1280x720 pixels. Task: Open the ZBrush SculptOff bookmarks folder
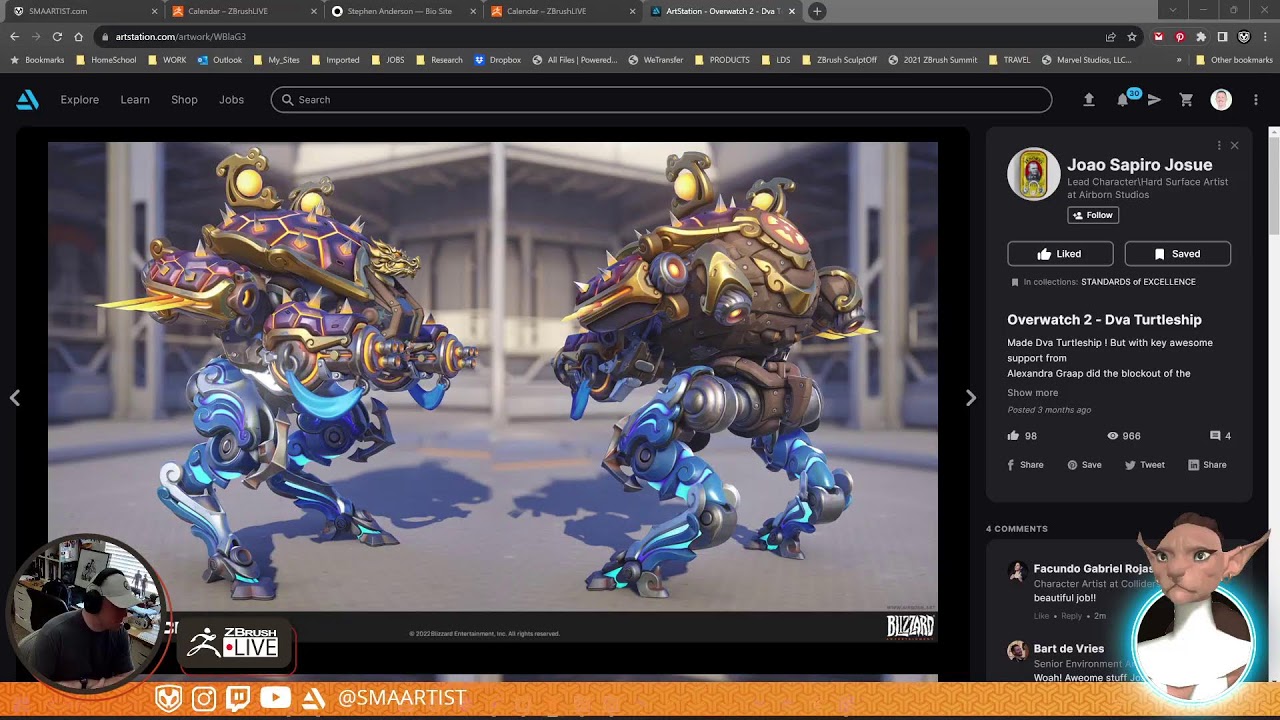pos(839,60)
